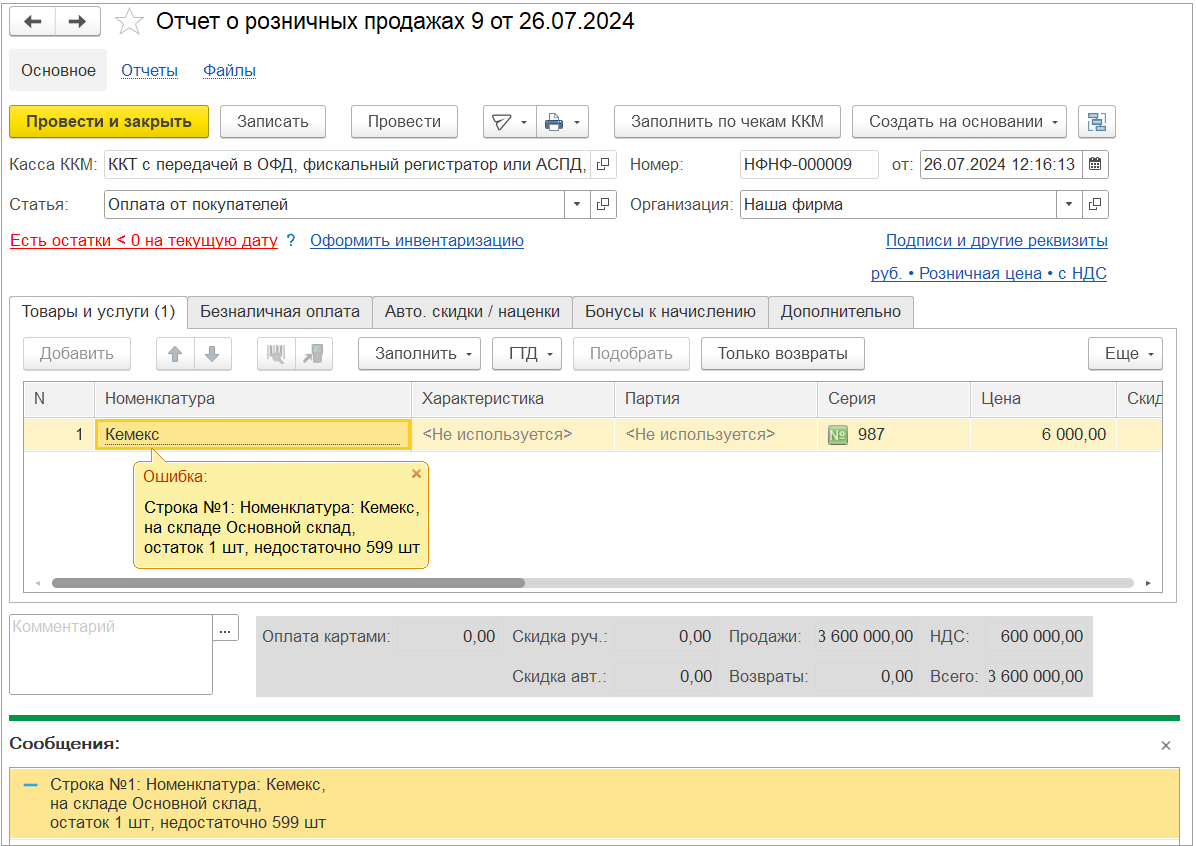Open the Статья field's open-form icon

[x=603, y=204]
